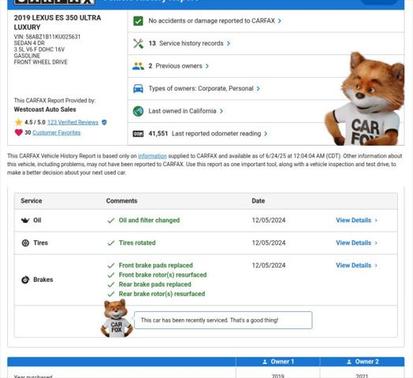Open View Details for the Oil service
Image resolution: width=413 pixels, height=378 pixels.
pyautogui.click(x=356, y=220)
